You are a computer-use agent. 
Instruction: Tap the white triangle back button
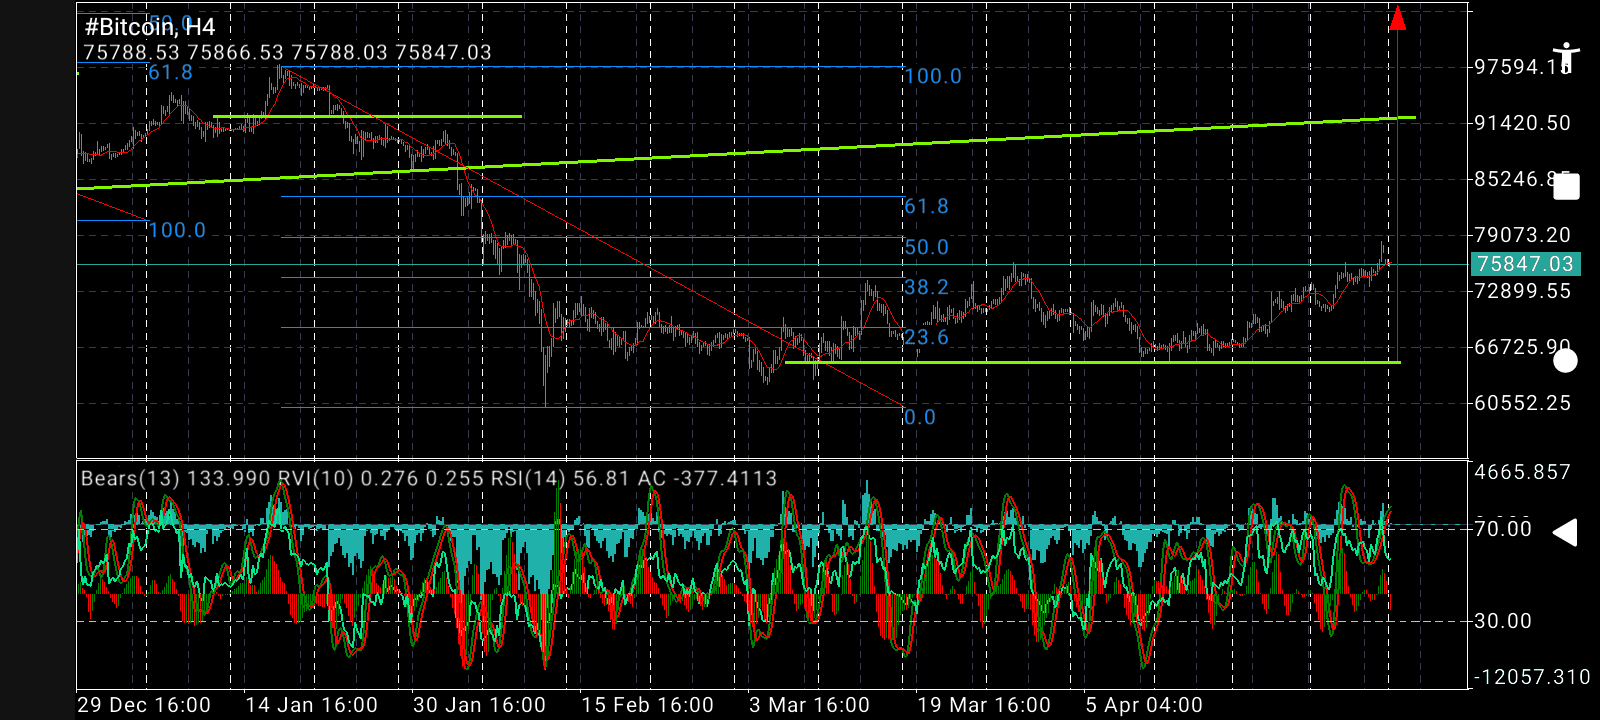(1565, 533)
